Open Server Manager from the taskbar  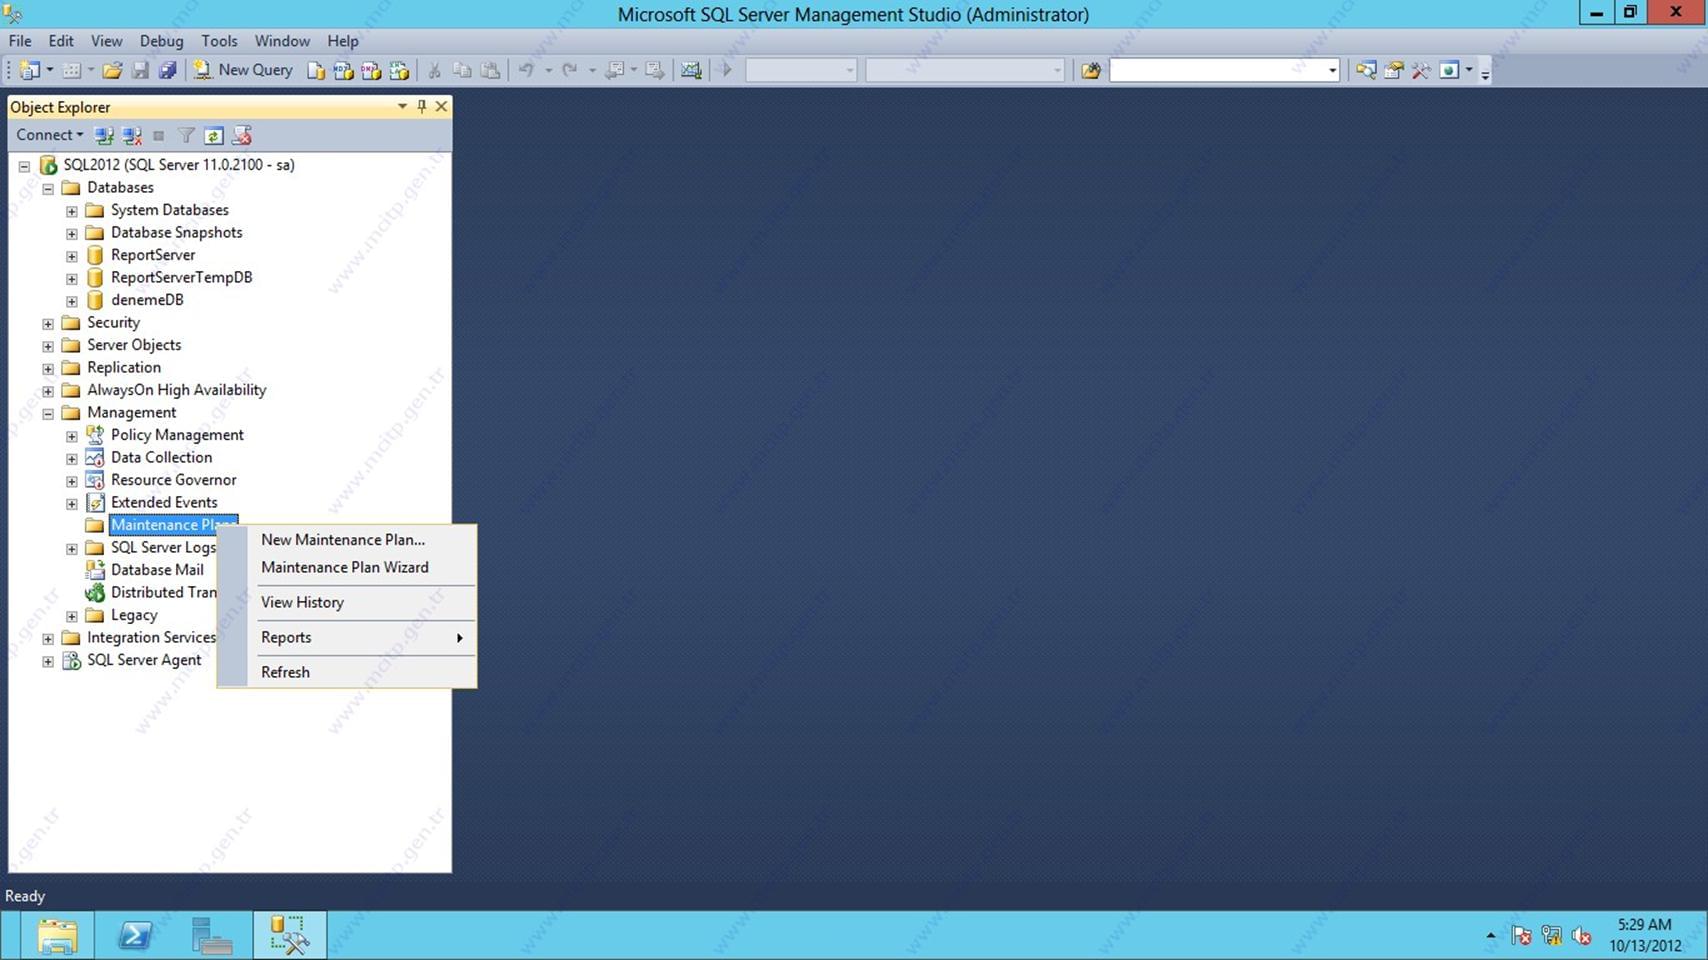point(212,936)
